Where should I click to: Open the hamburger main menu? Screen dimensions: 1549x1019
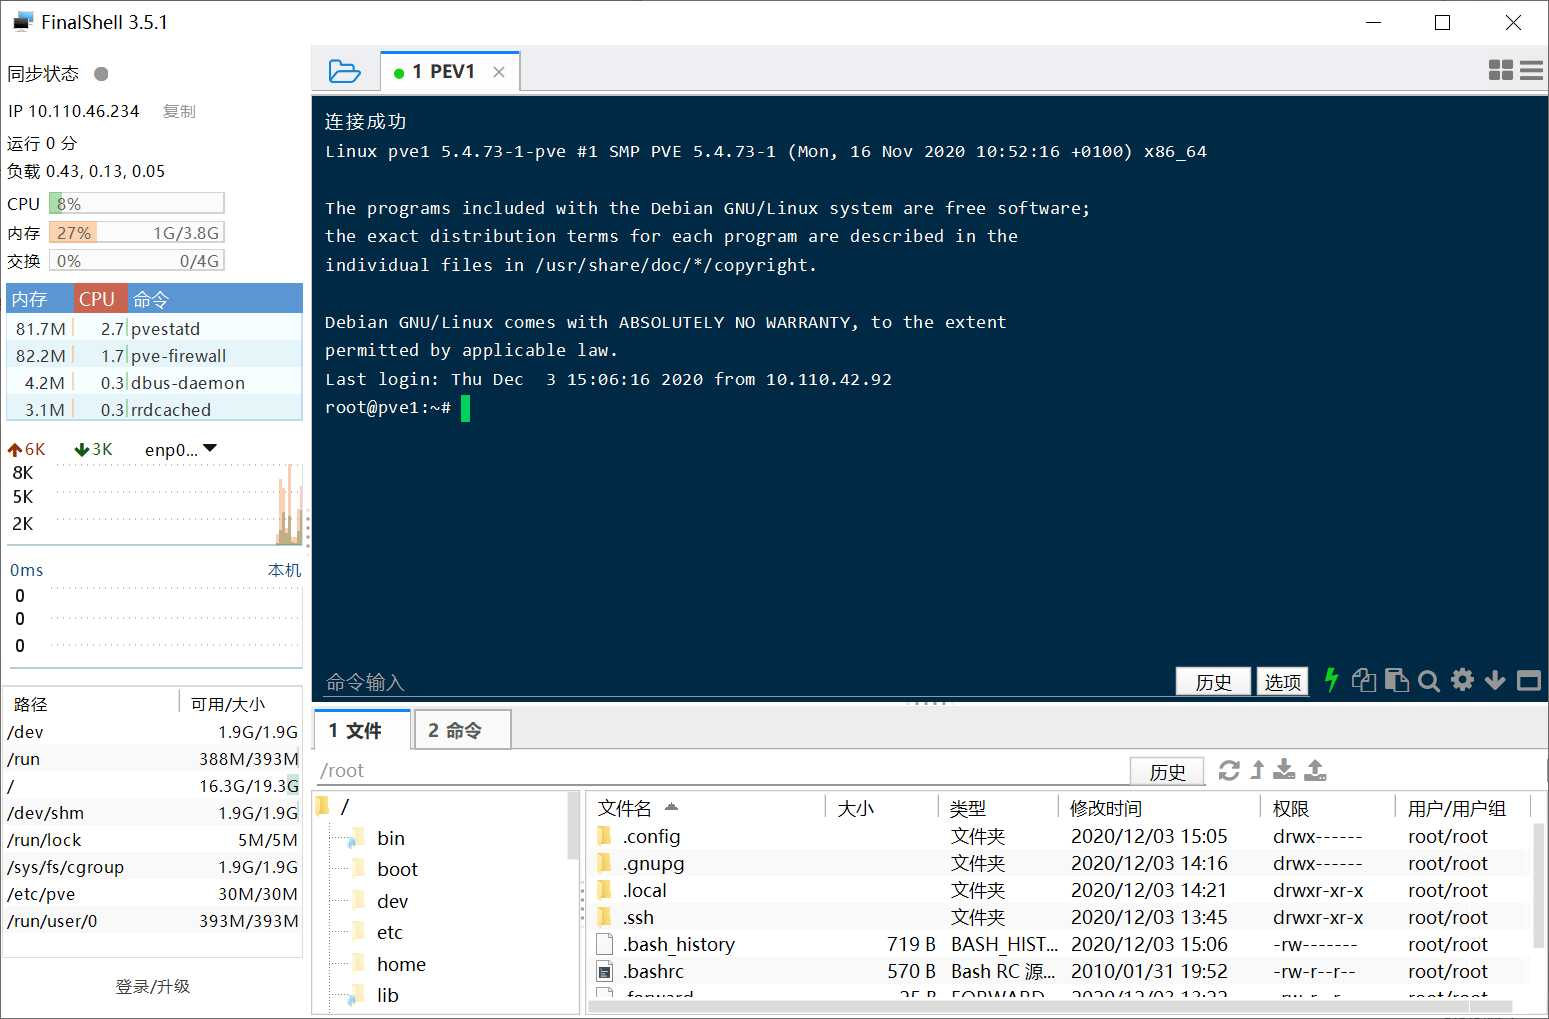click(1531, 70)
